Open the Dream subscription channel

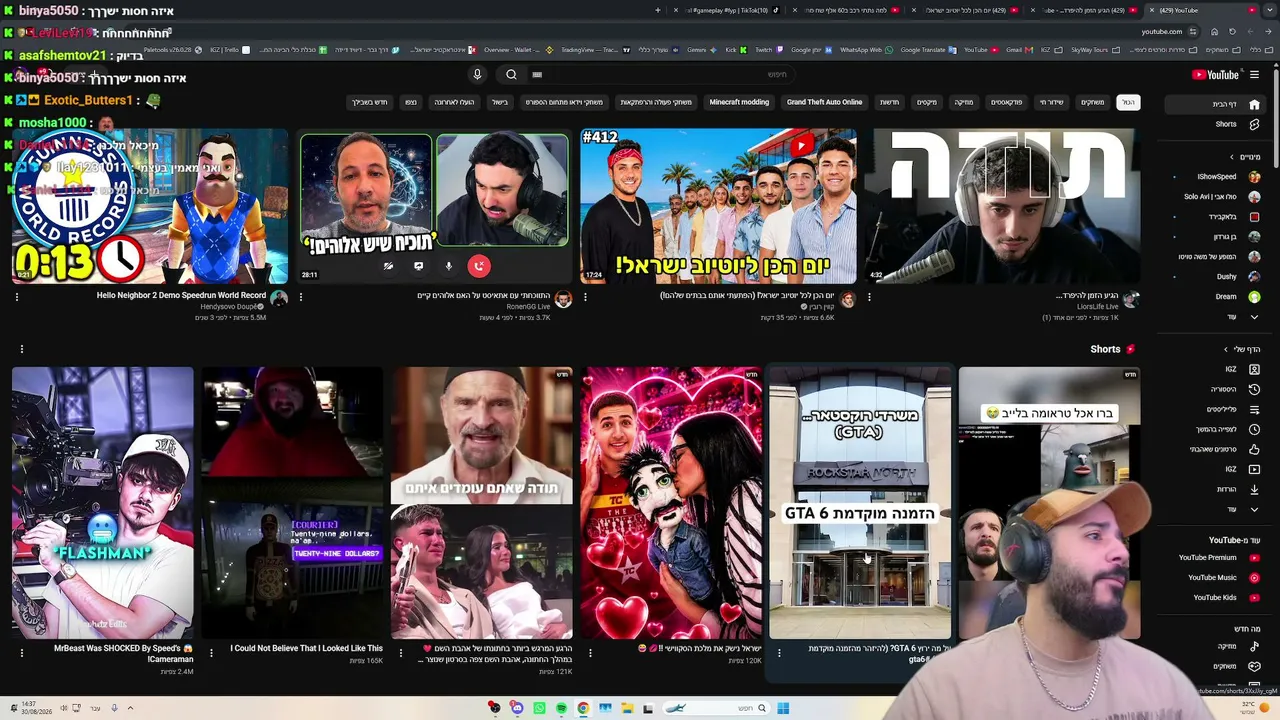1216,297
